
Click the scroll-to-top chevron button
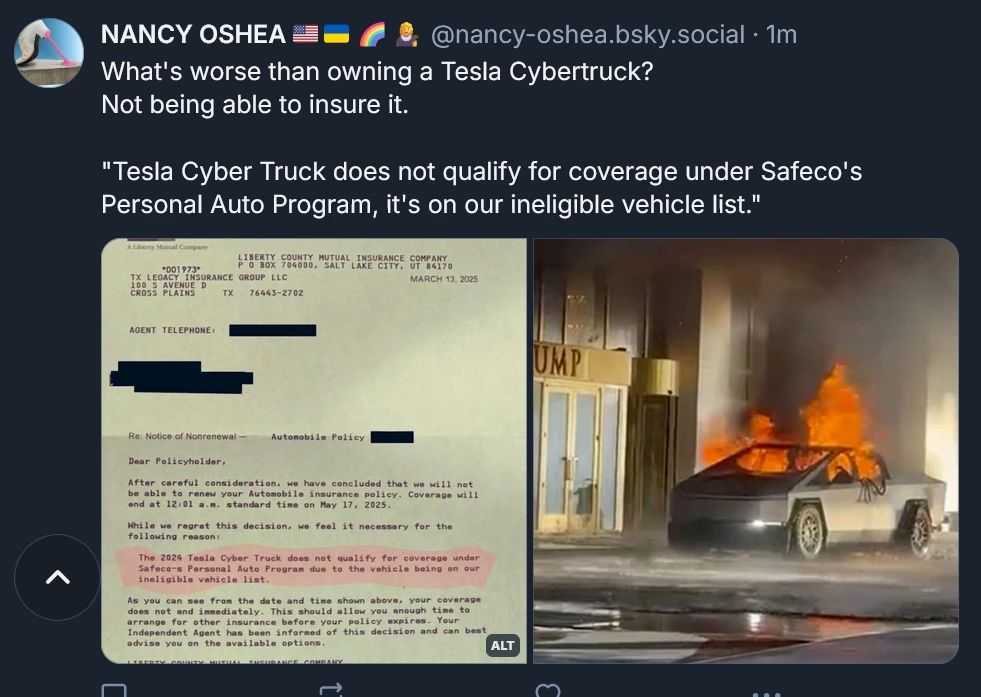pyautogui.click(x=58, y=577)
